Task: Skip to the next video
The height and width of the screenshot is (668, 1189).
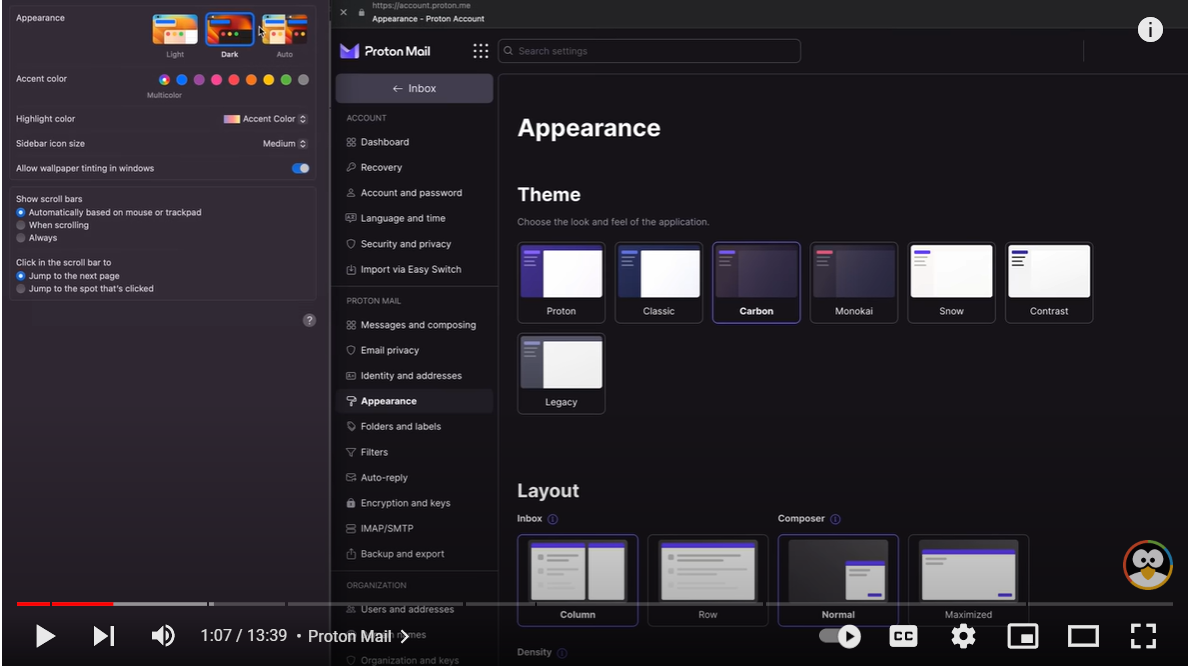Action: click(x=104, y=636)
